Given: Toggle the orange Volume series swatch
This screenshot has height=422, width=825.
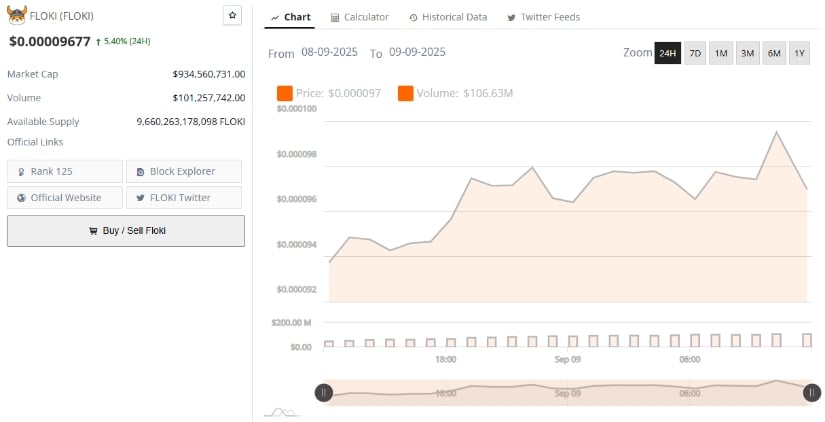Looking at the screenshot, I should tap(406, 93).
